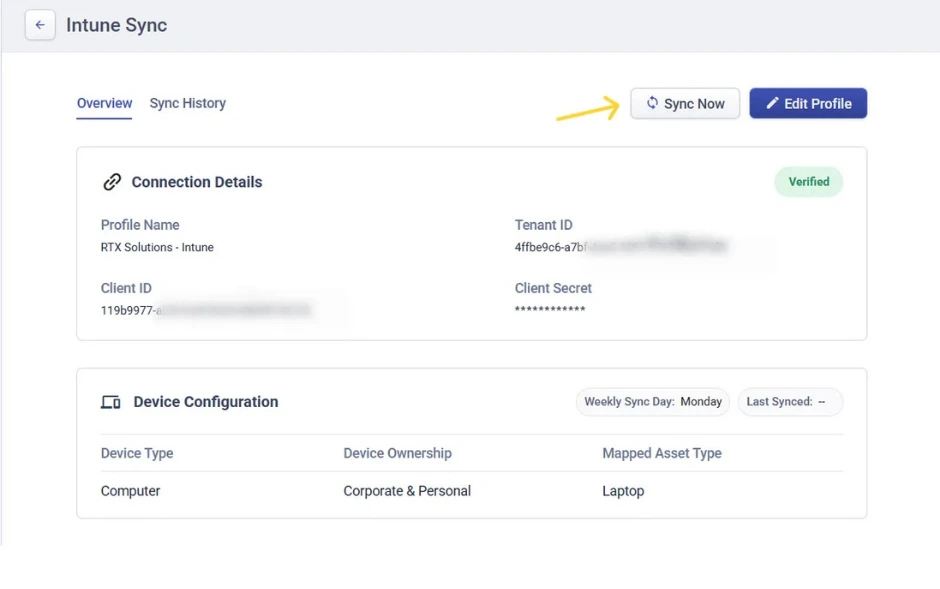Select the RTX Solutions - Intune profile name
The width and height of the screenshot is (940, 589).
tap(157, 247)
